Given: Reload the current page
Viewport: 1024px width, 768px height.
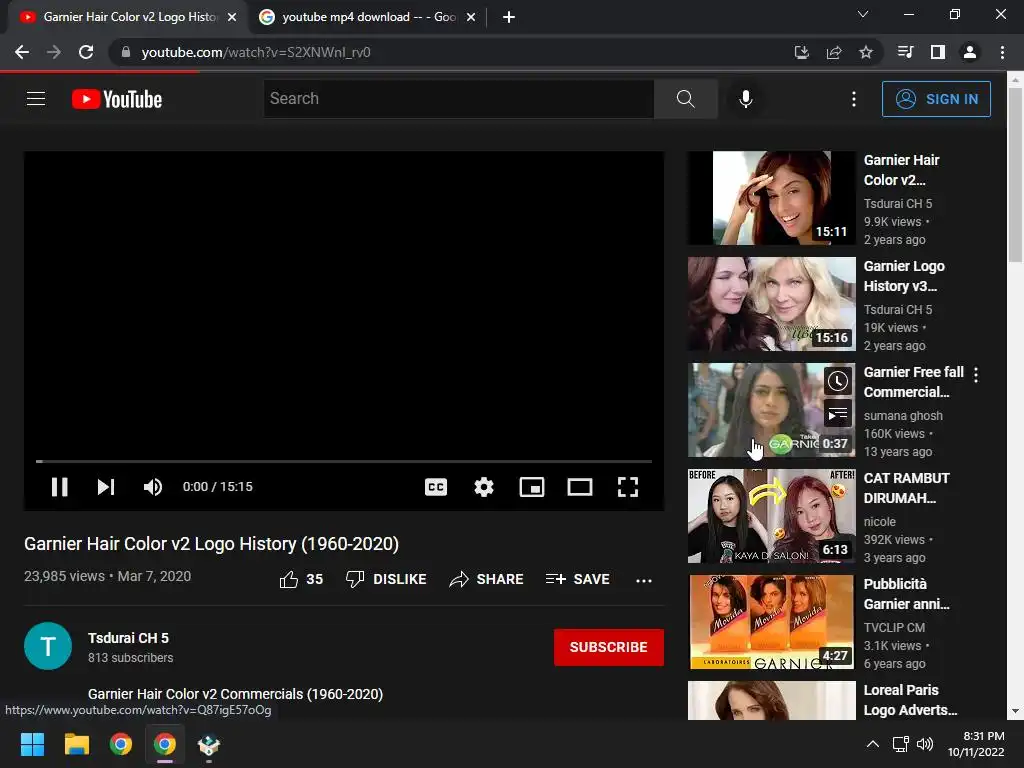Looking at the screenshot, I should click(86, 52).
